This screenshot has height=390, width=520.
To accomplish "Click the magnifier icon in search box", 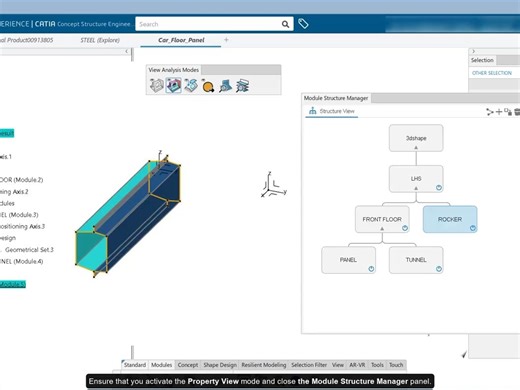I will (x=285, y=24).
